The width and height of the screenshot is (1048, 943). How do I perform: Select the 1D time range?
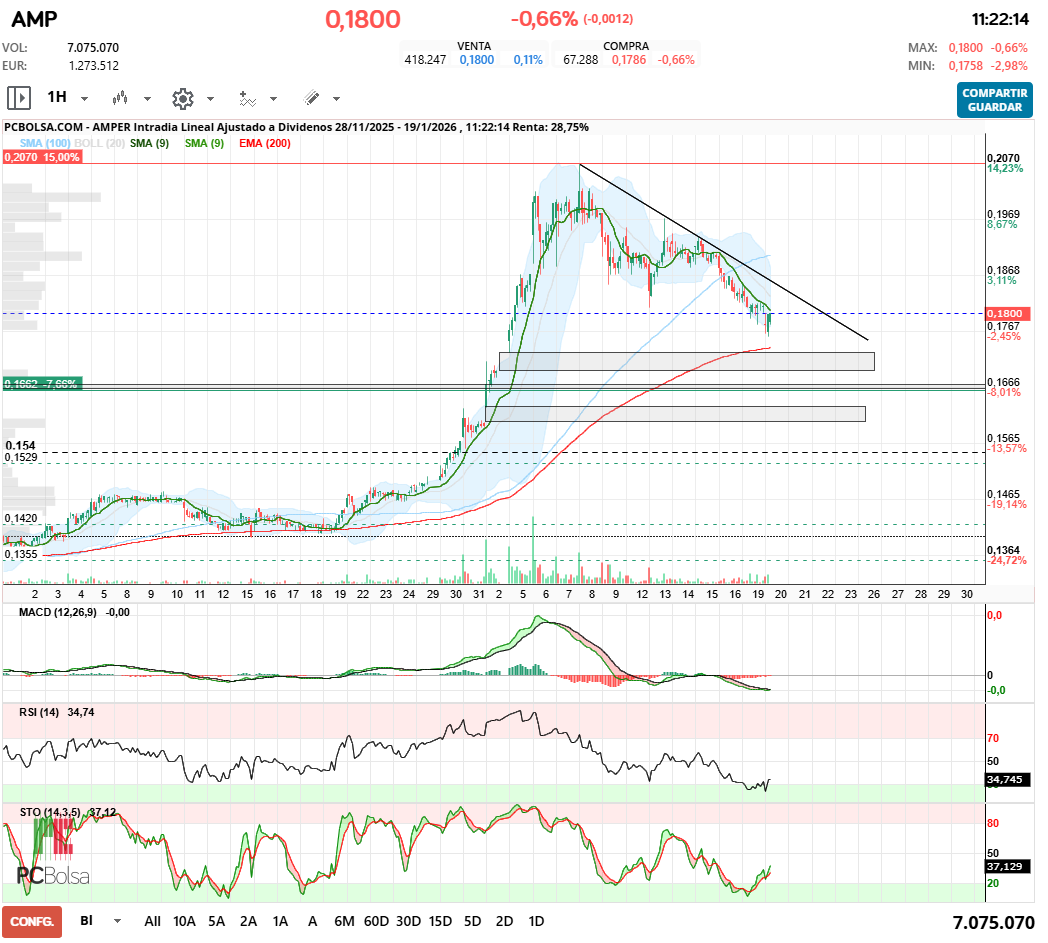[x=536, y=921]
